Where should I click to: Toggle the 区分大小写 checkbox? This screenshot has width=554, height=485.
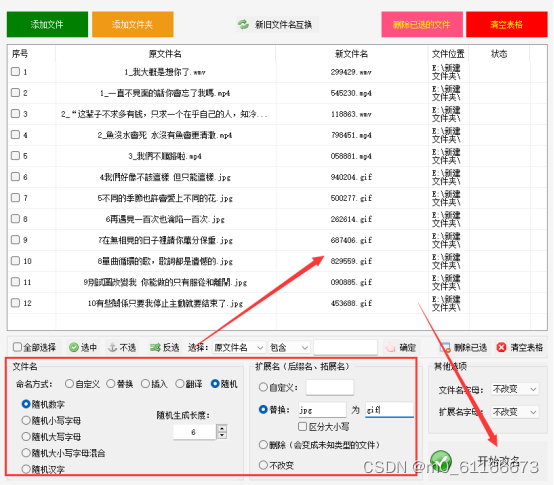click(302, 426)
